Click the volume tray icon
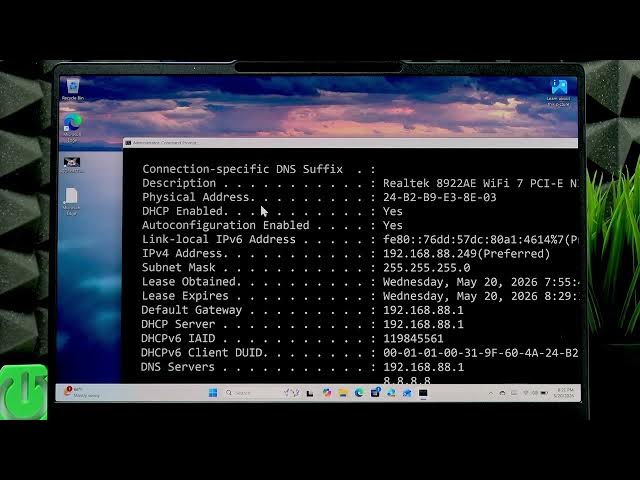 click(534, 393)
